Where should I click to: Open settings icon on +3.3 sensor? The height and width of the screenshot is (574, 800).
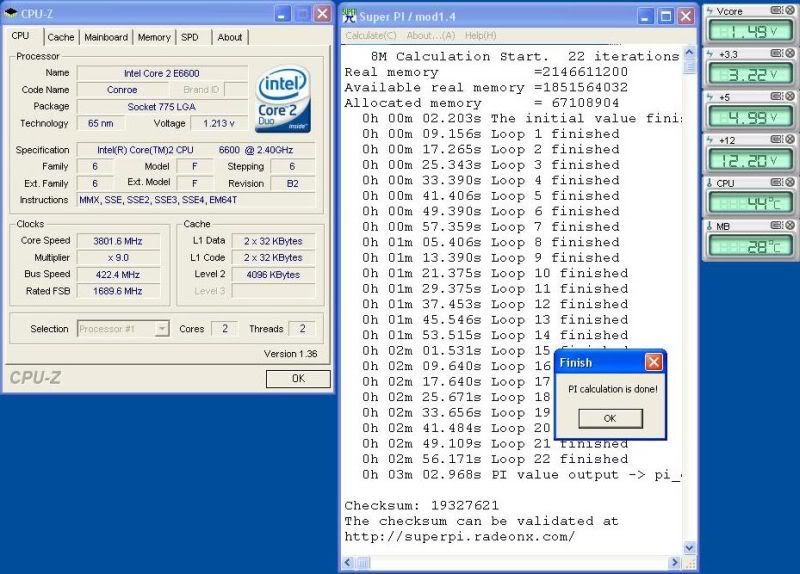click(776, 53)
